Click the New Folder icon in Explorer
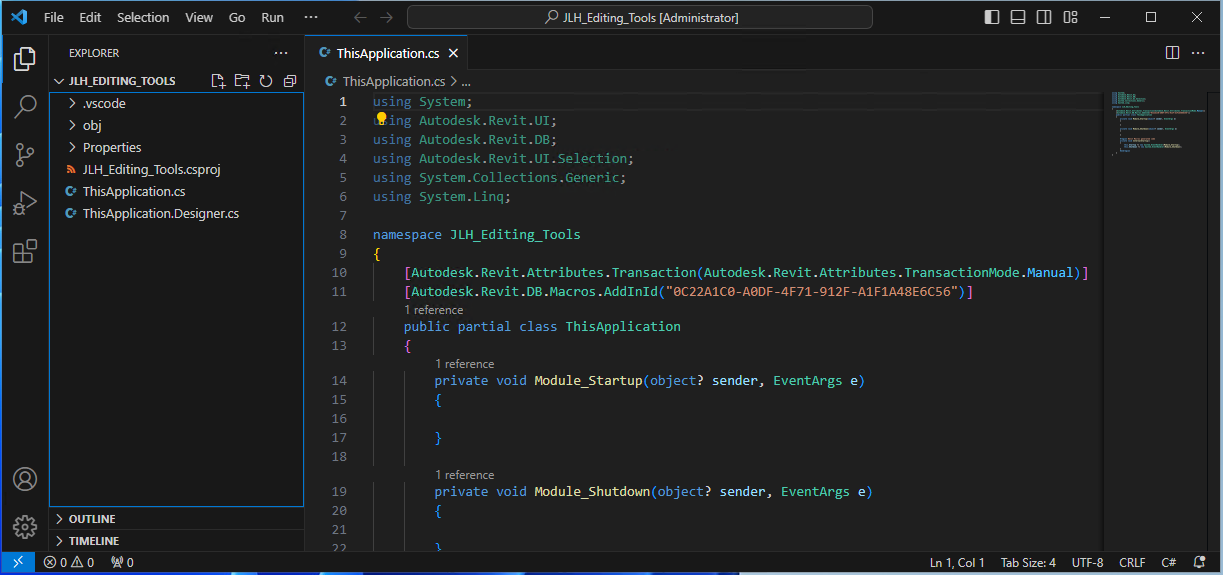 point(242,81)
